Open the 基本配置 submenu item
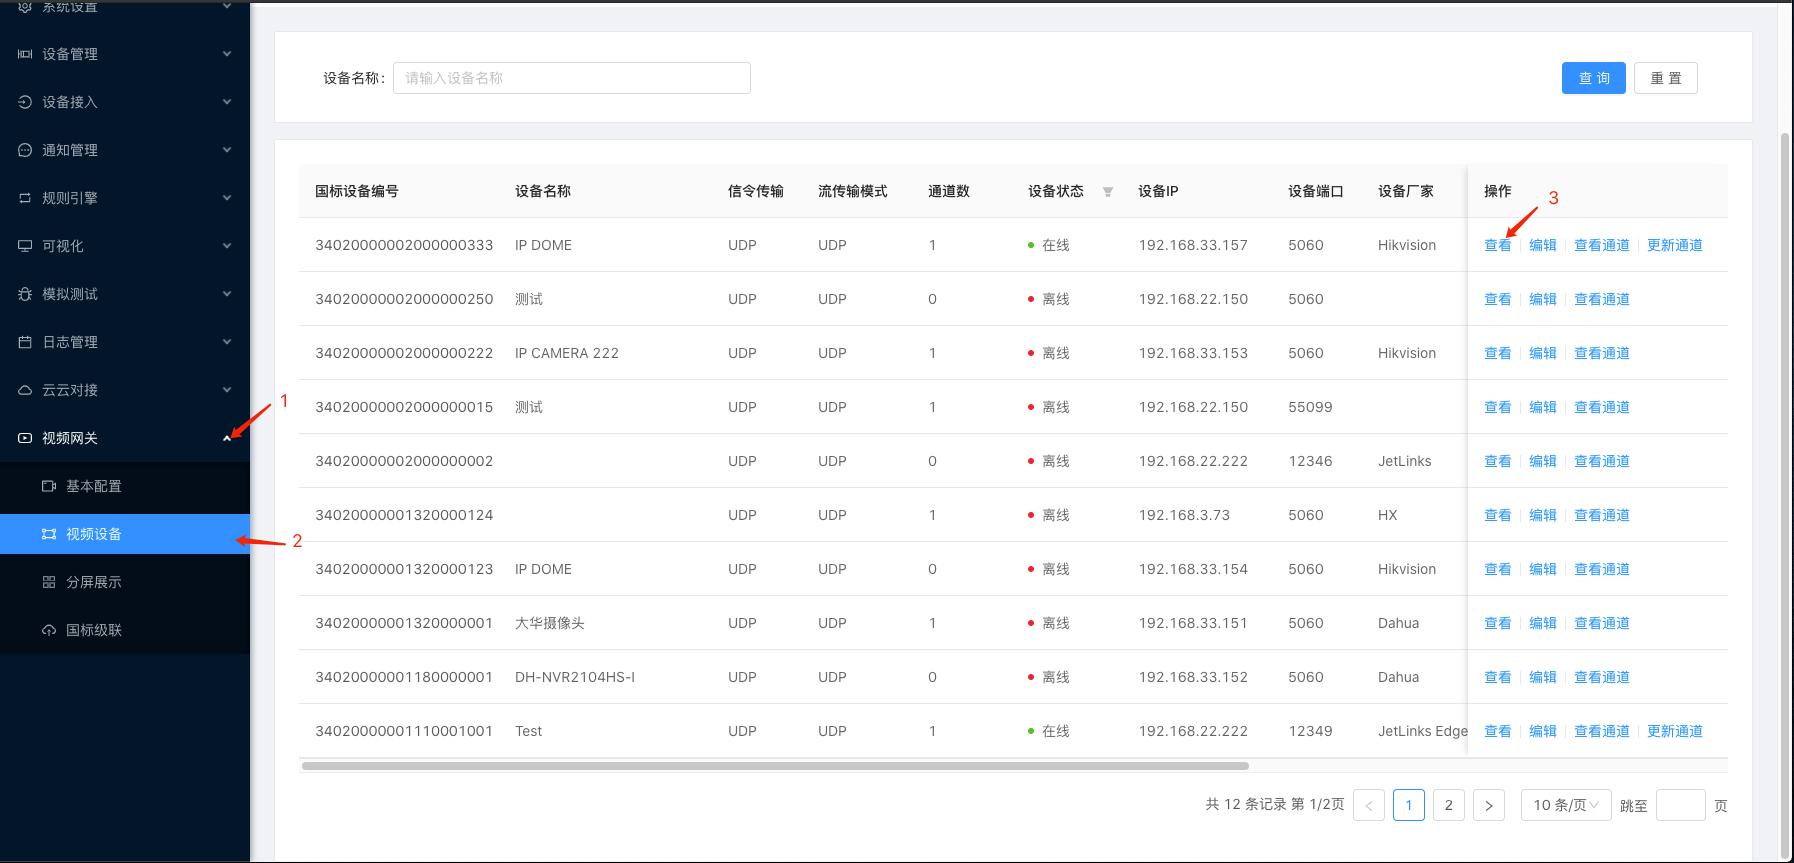 94,486
